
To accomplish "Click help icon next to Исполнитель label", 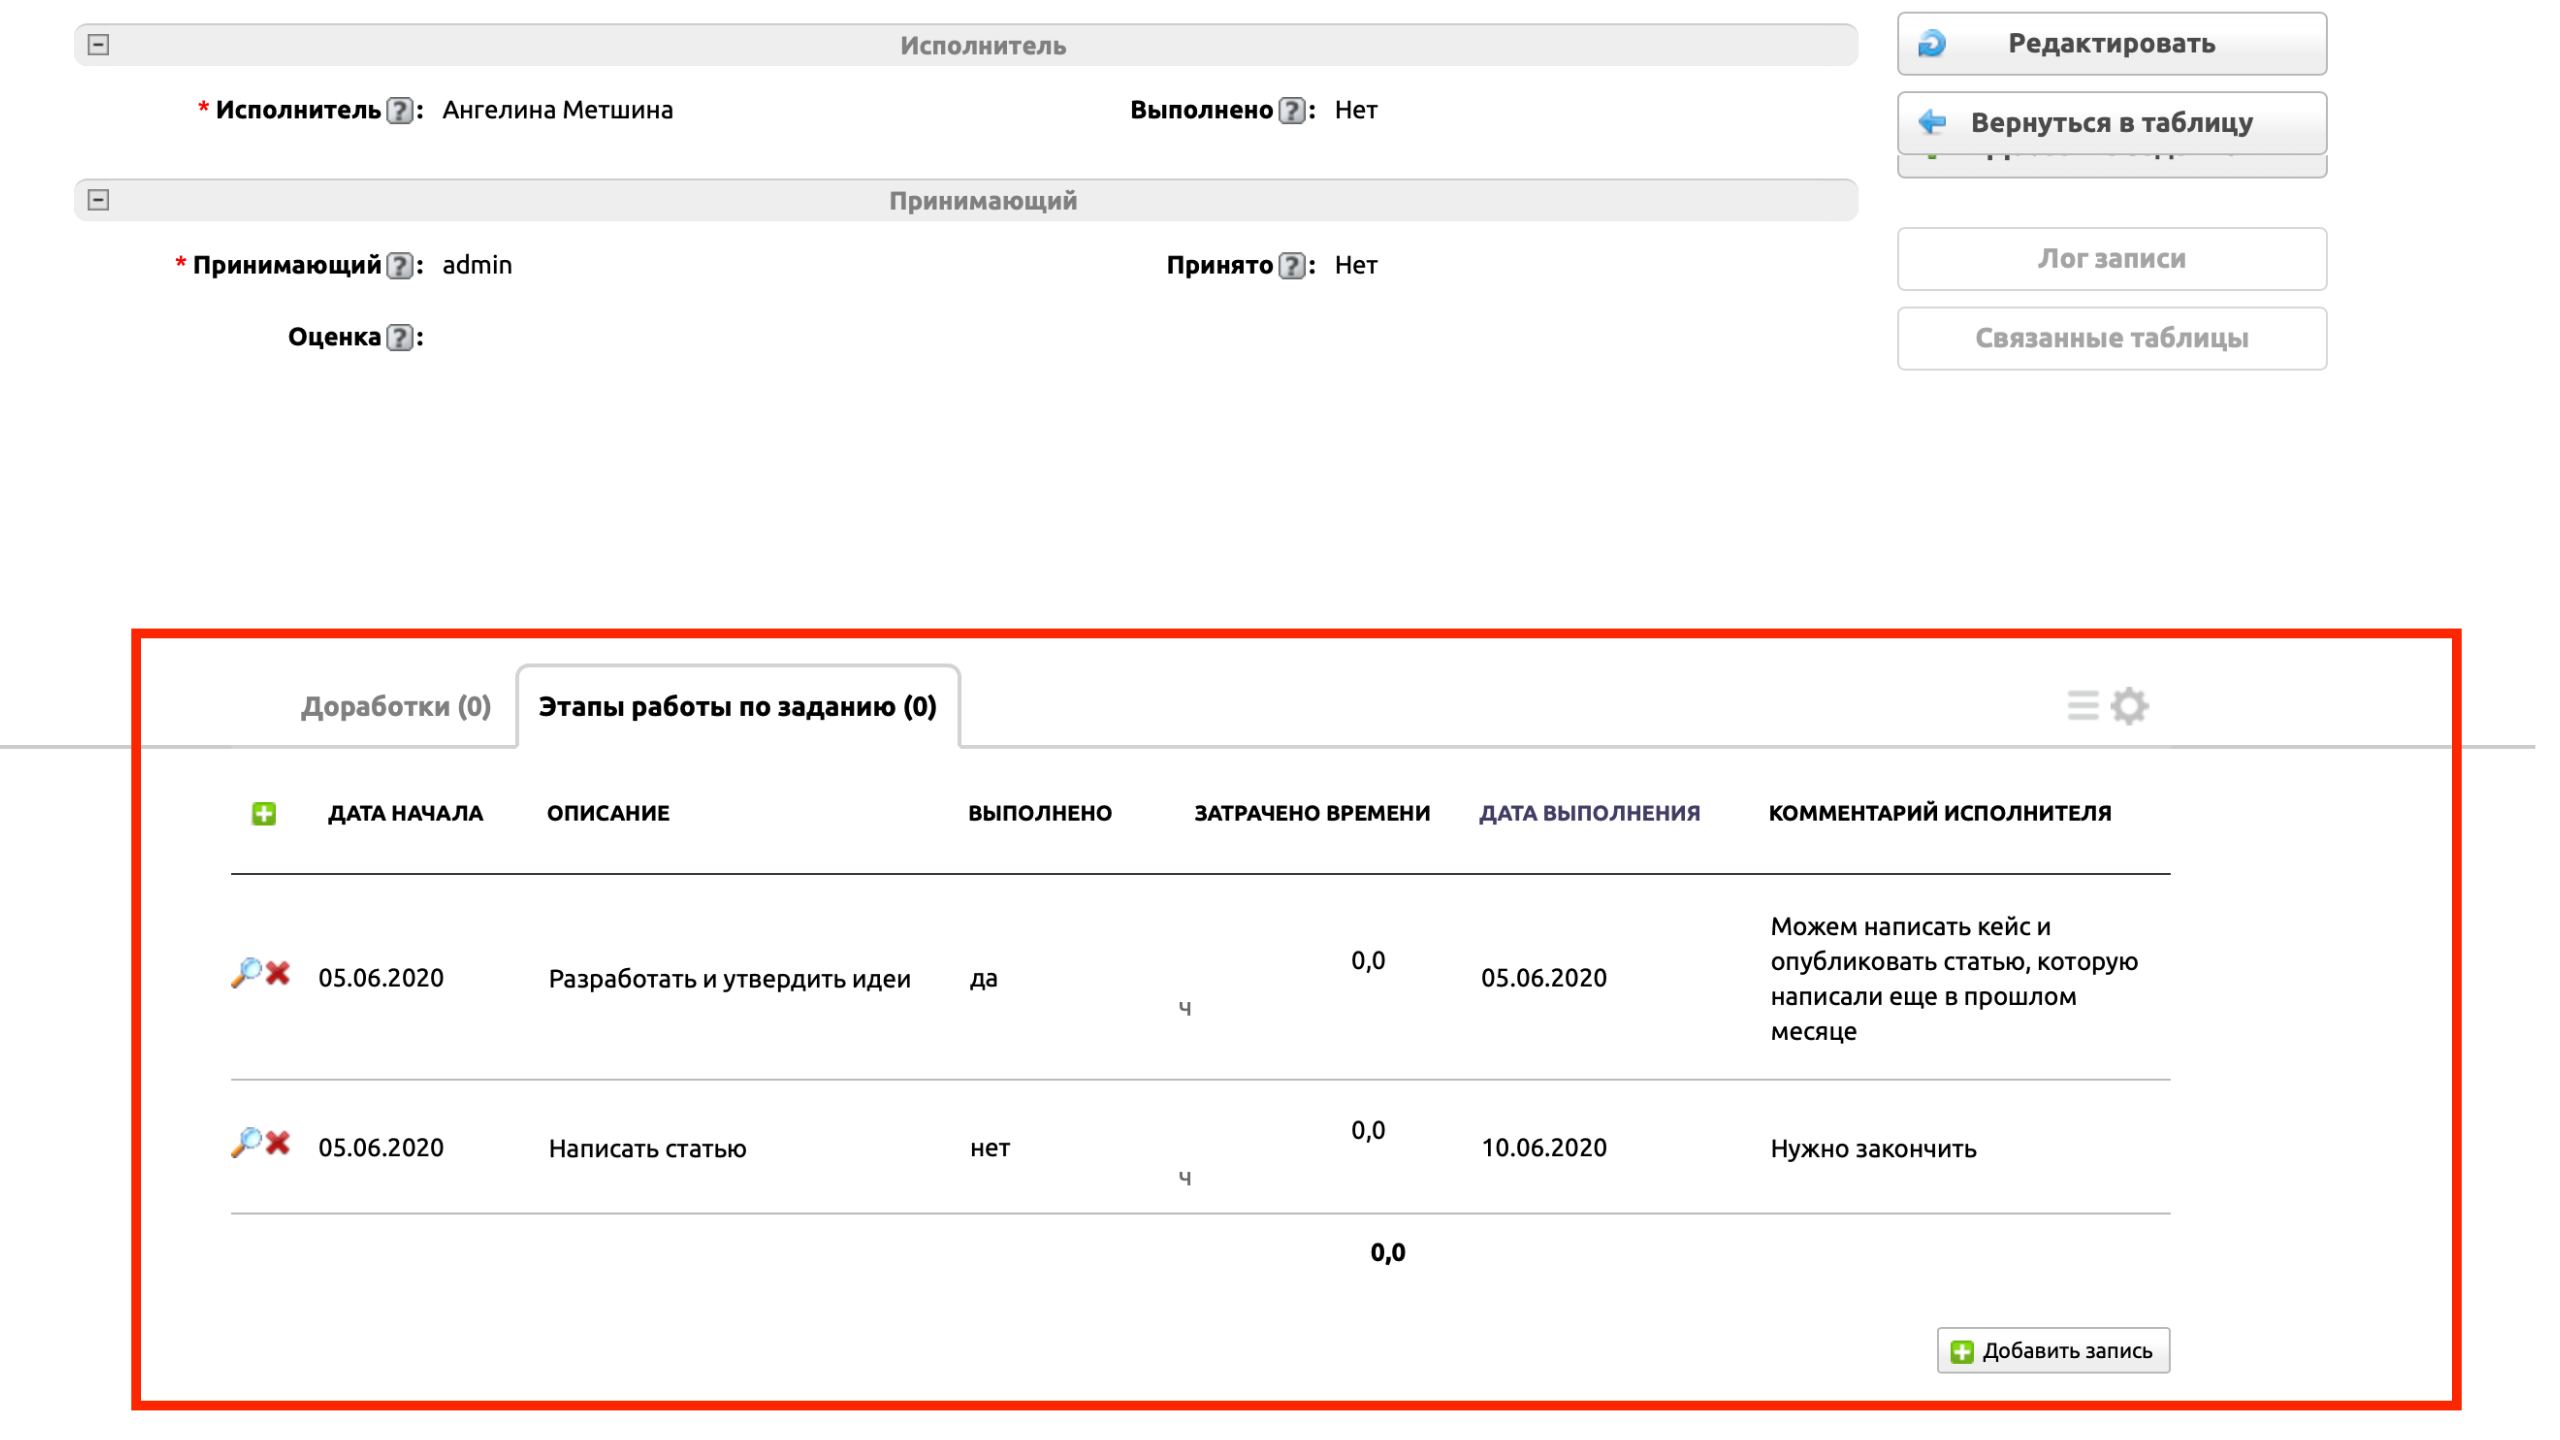I will pos(399,110).
